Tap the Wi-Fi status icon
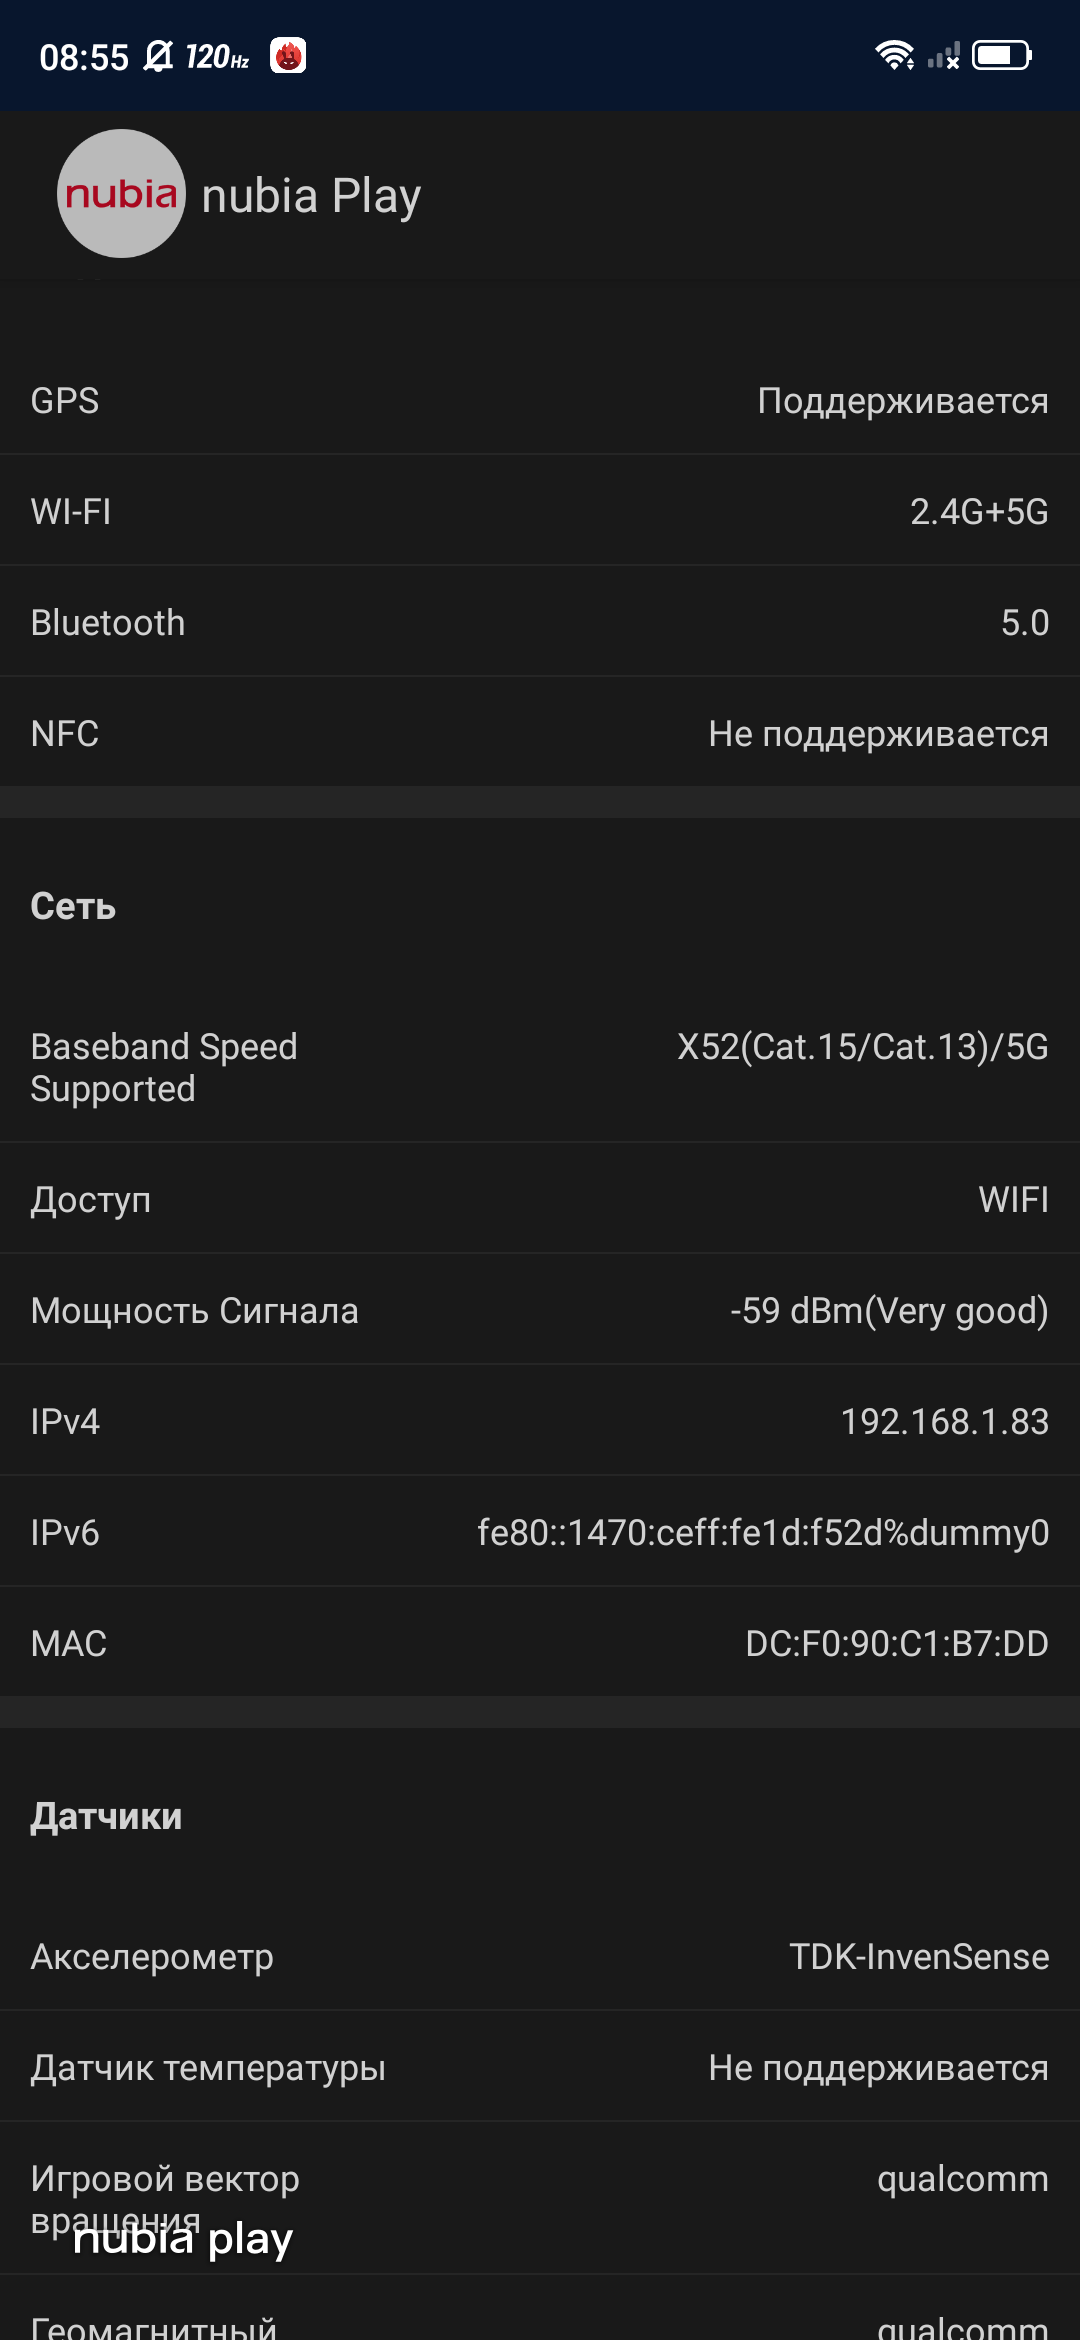1080x2340 pixels. [x=894, y=55]
